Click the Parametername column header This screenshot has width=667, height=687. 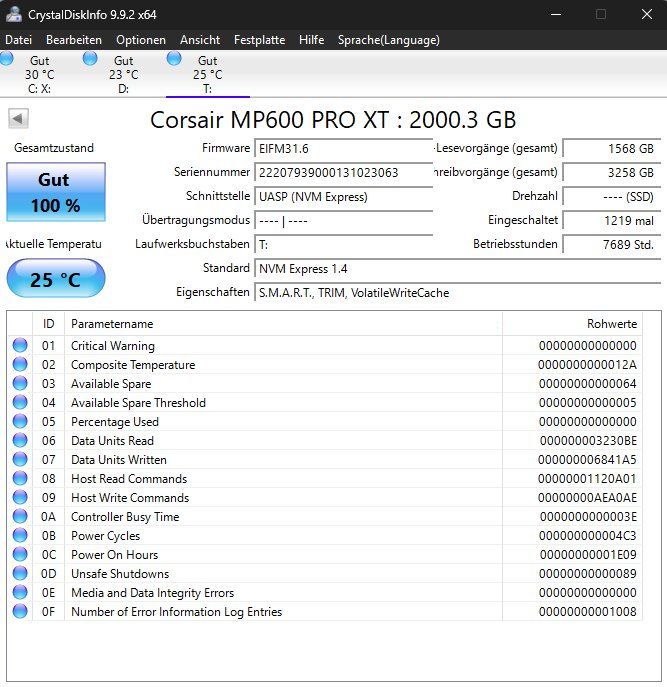pyautogui.click(x=283, y=324)
